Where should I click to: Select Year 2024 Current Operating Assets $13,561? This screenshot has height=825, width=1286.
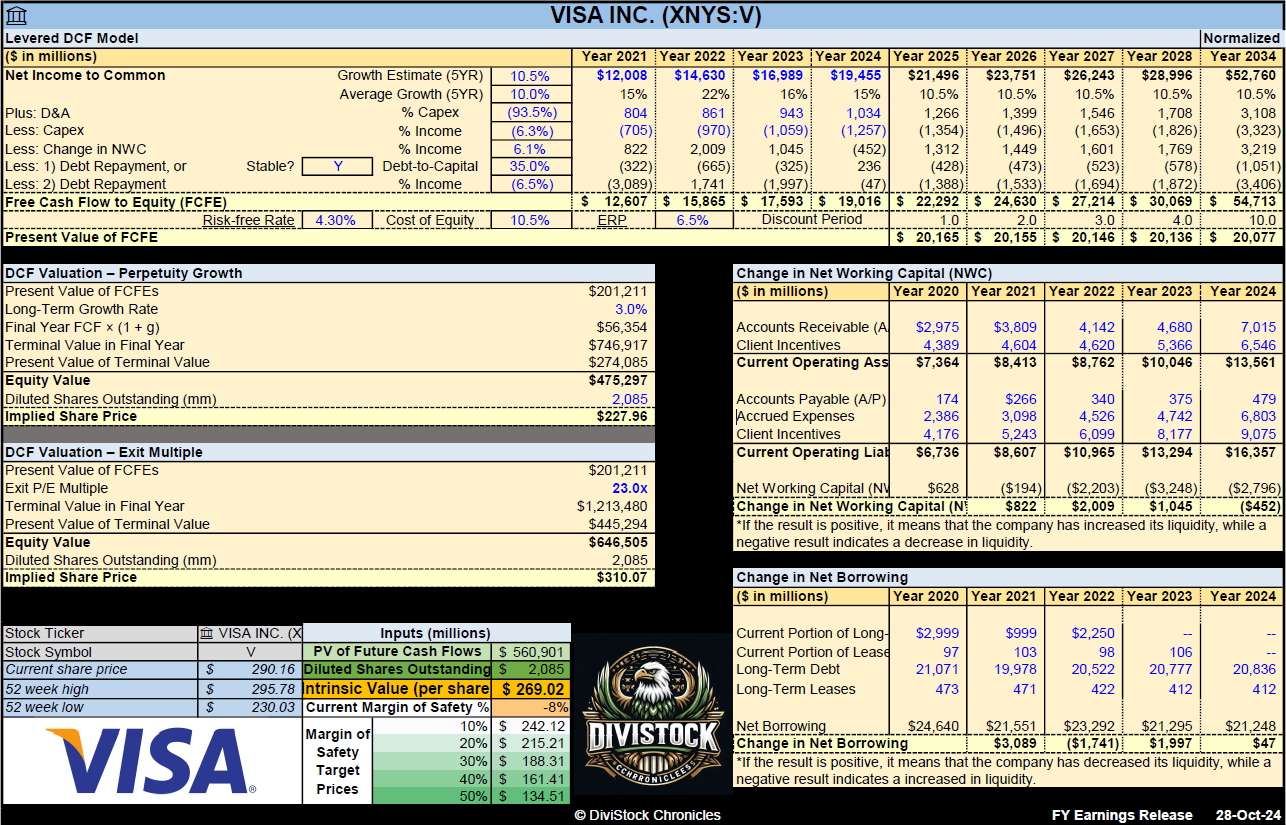point(1250,362)
